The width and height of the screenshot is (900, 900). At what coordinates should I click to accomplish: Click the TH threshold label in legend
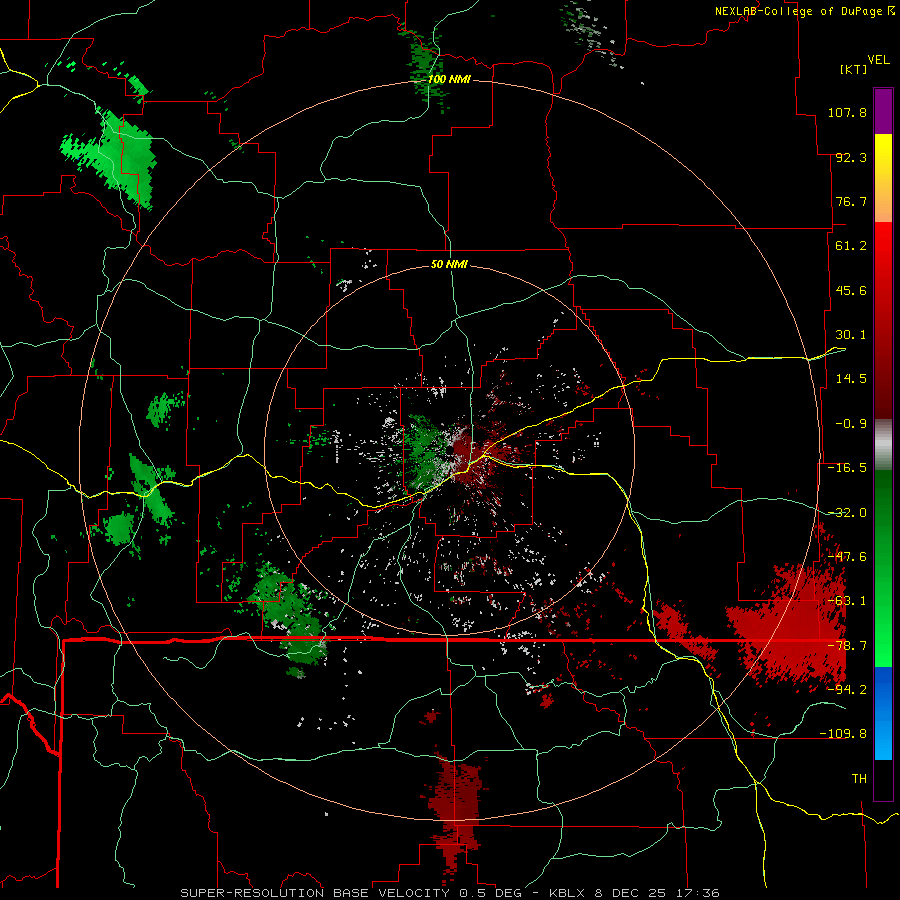(x=859, y=779)
